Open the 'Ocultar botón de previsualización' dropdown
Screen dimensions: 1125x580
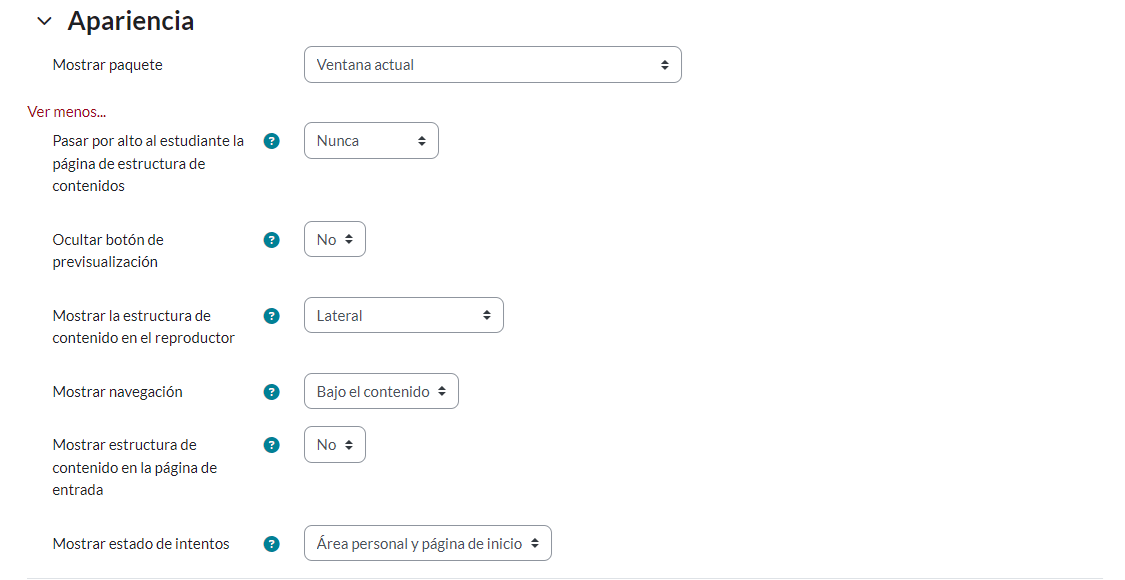334,238
